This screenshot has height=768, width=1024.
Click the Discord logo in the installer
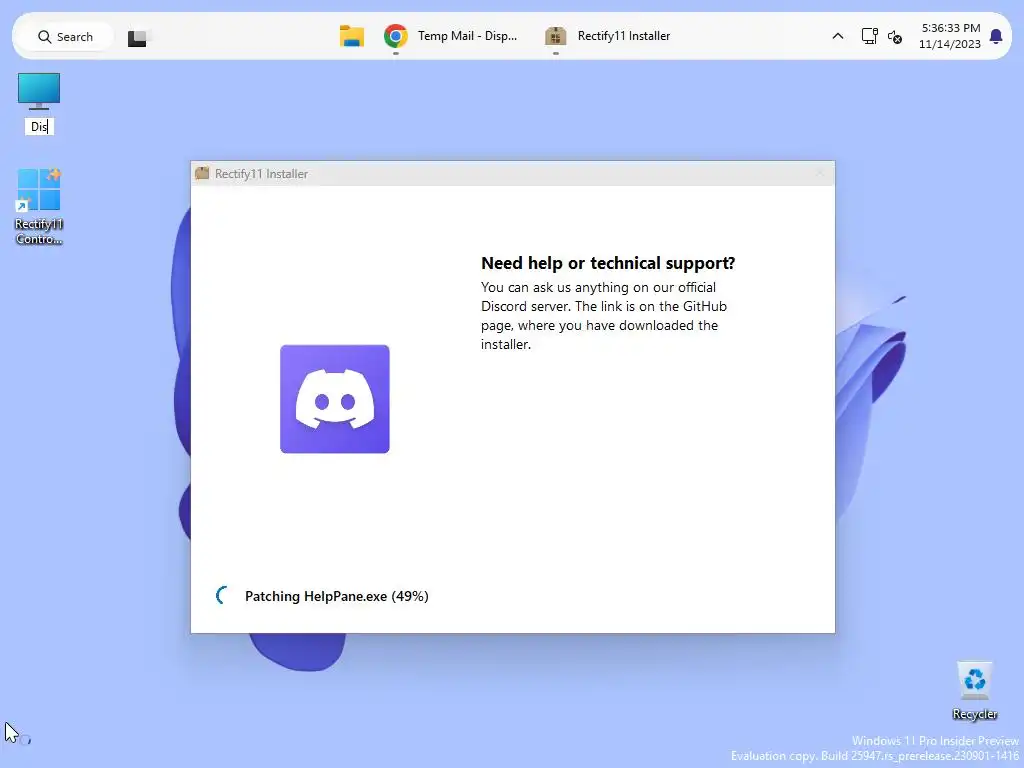pos(334,399)
